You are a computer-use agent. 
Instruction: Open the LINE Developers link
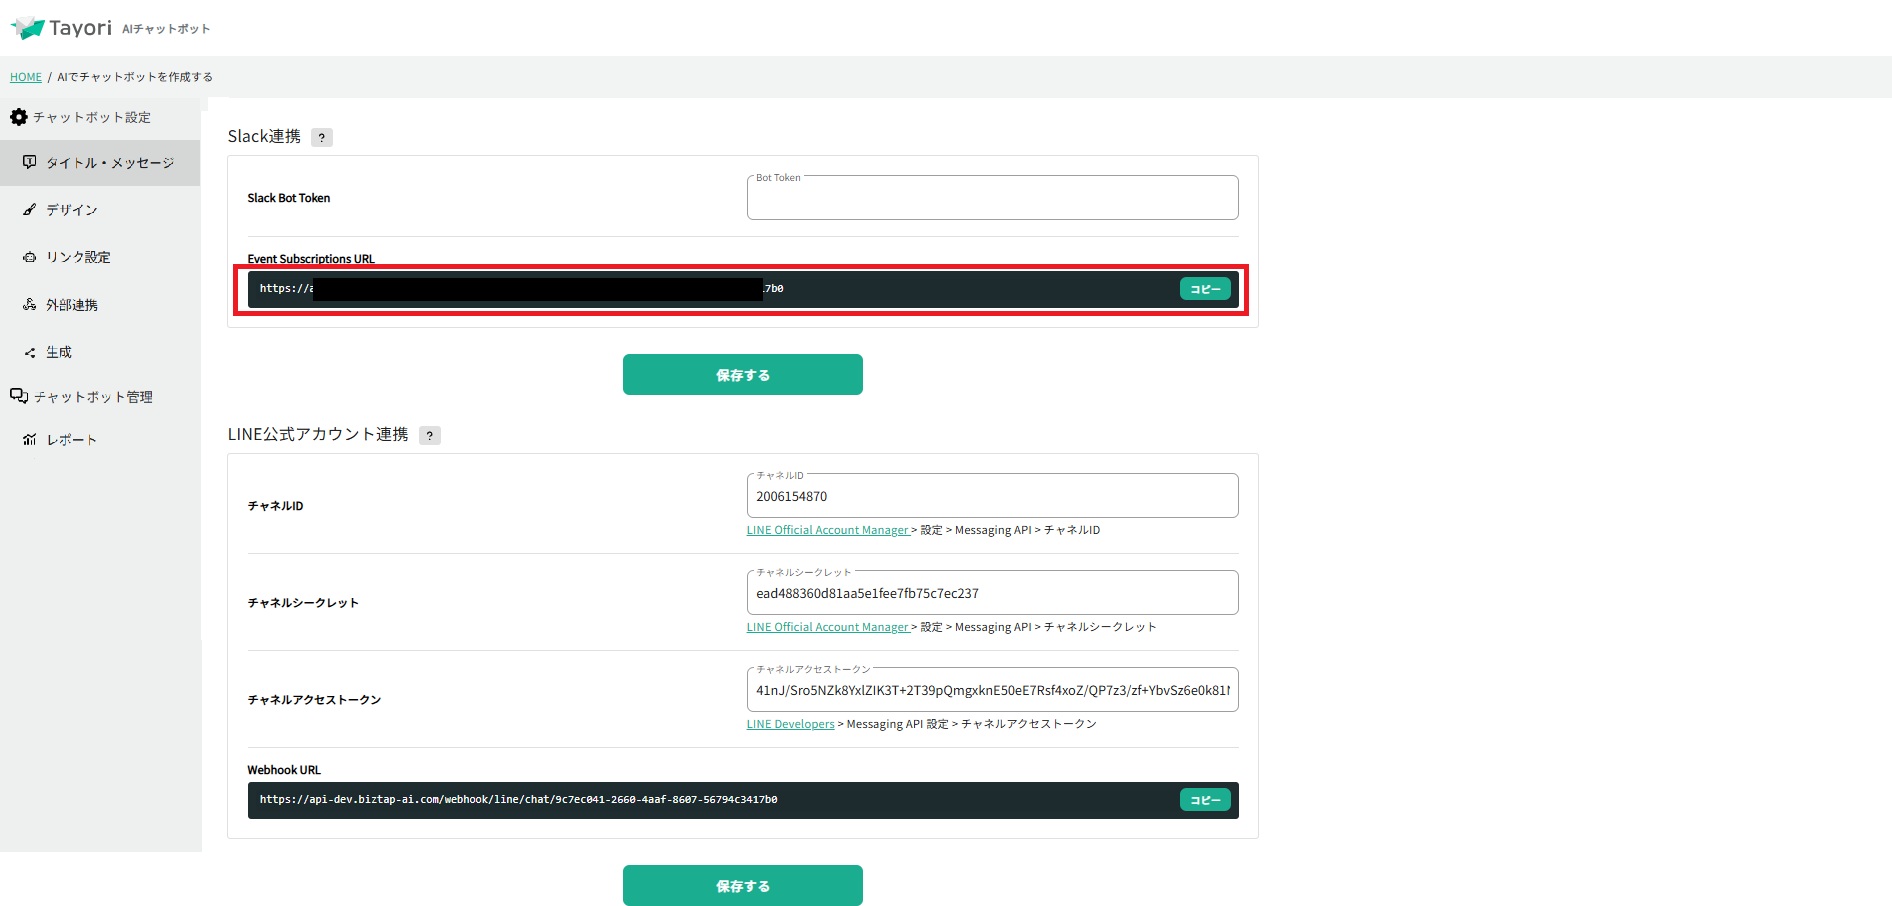790,724
